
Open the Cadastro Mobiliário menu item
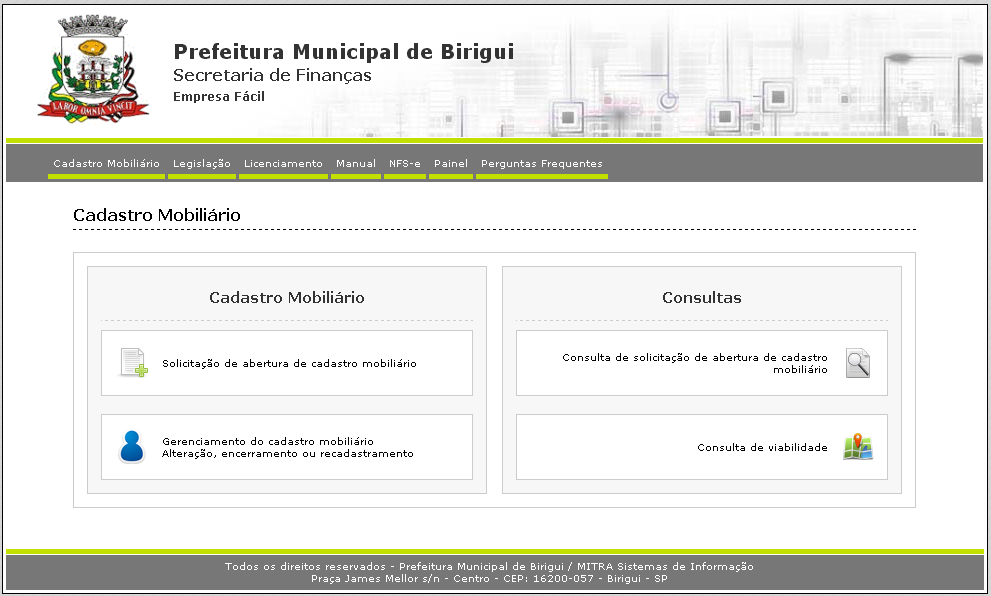(106, 164)
